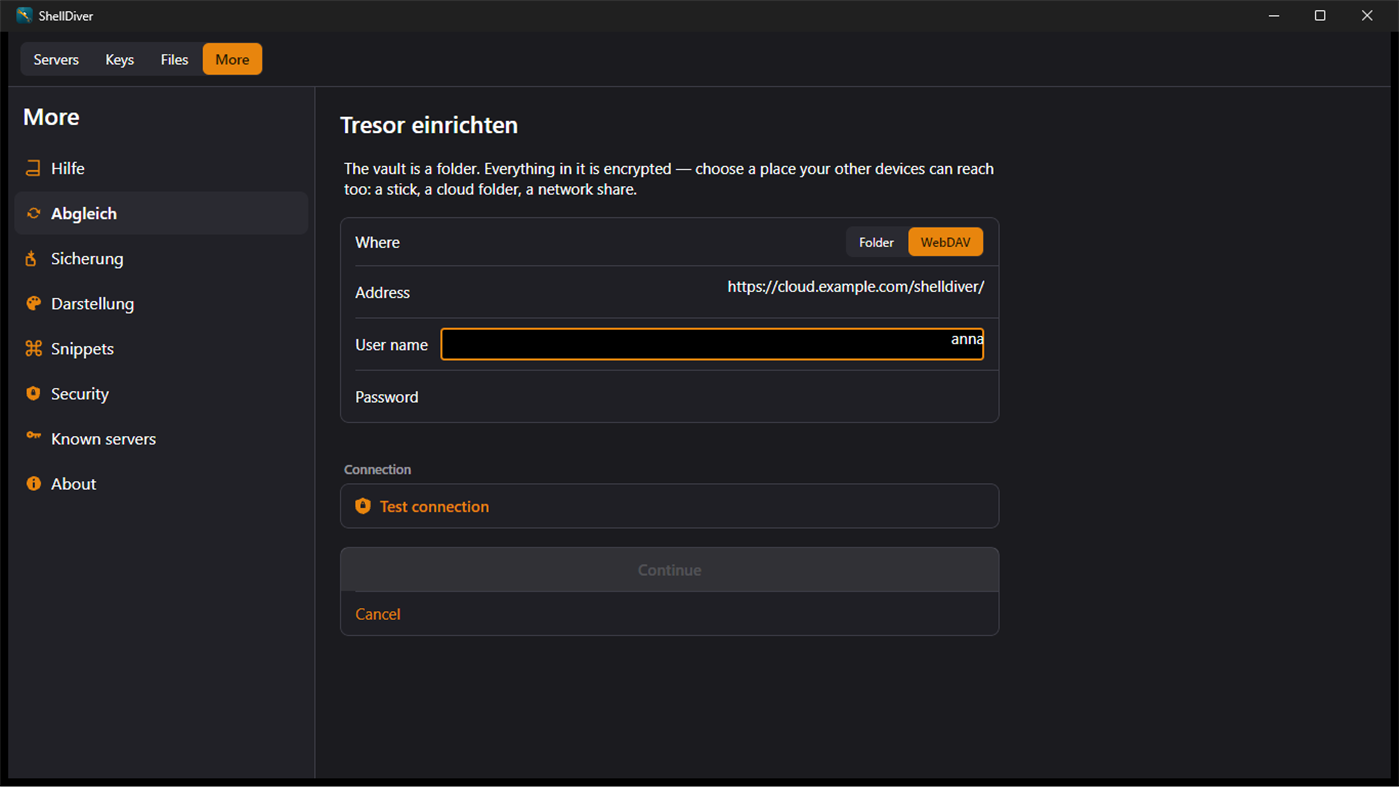Click the Security shield icon in sidebar
Viewport: 1399px width, 787px height.
(x=33, y=393)
